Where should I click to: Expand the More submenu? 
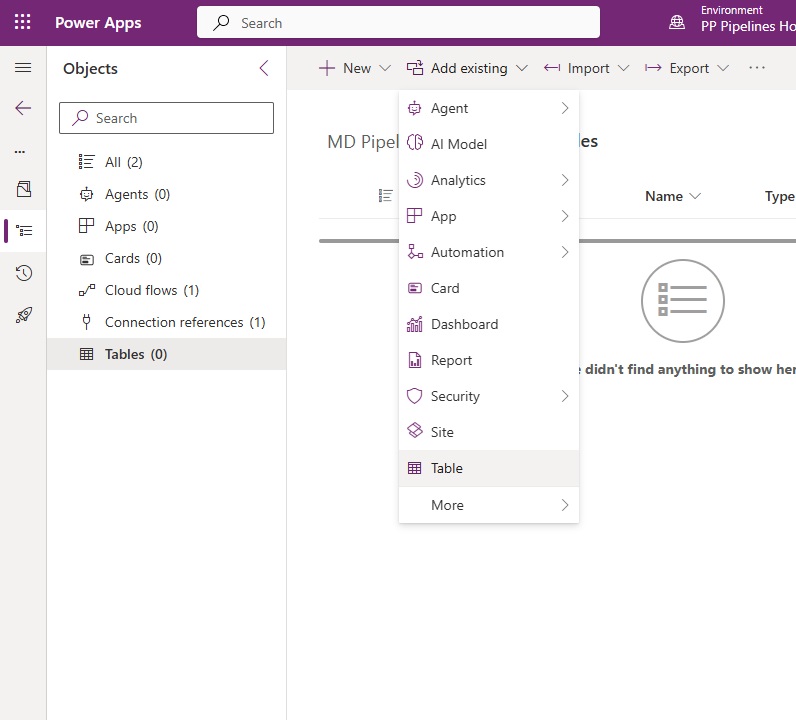click(x=489, y=505)
